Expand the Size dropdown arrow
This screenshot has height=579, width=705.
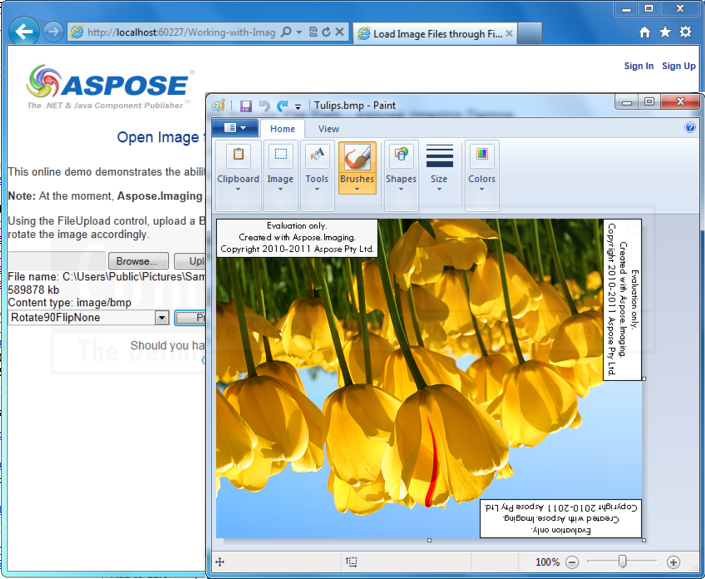pos(439,189)
